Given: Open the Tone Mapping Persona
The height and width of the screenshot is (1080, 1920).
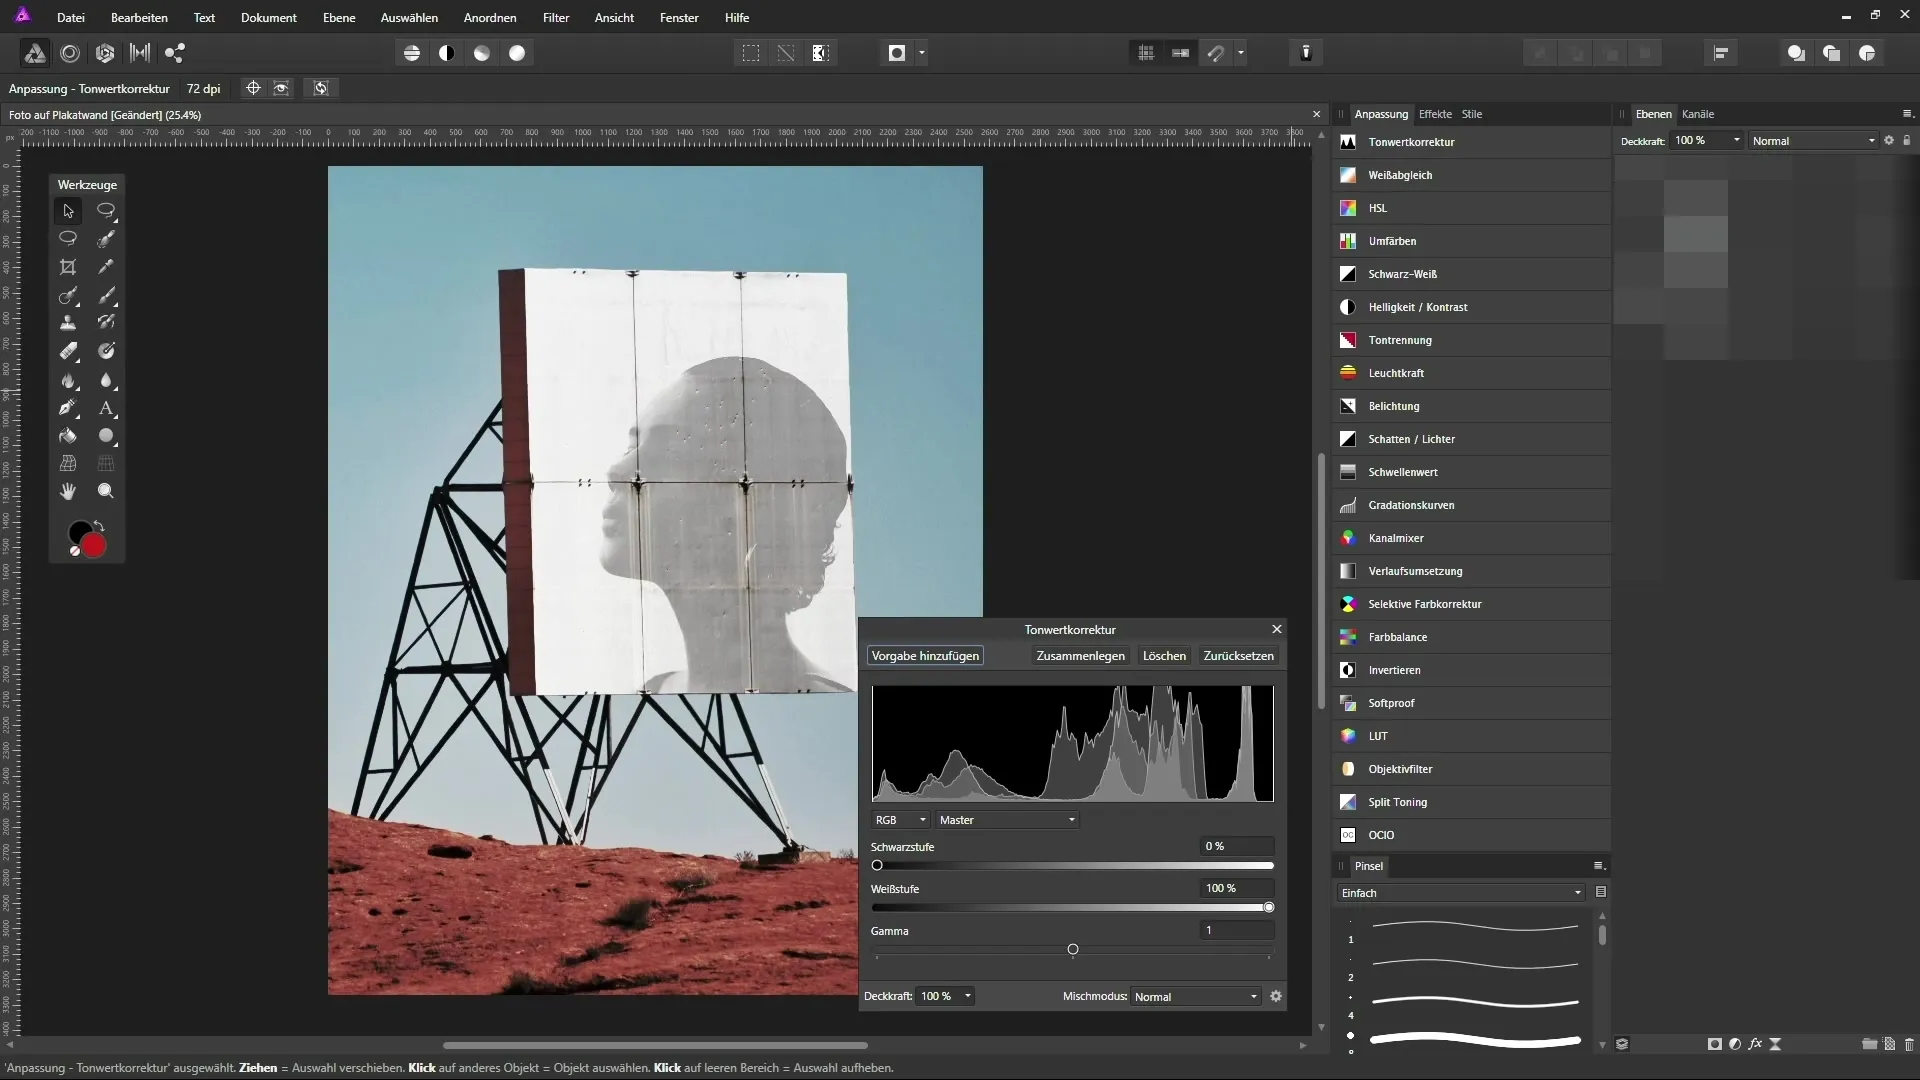Looking at the screenshot, I should [140, 53].
